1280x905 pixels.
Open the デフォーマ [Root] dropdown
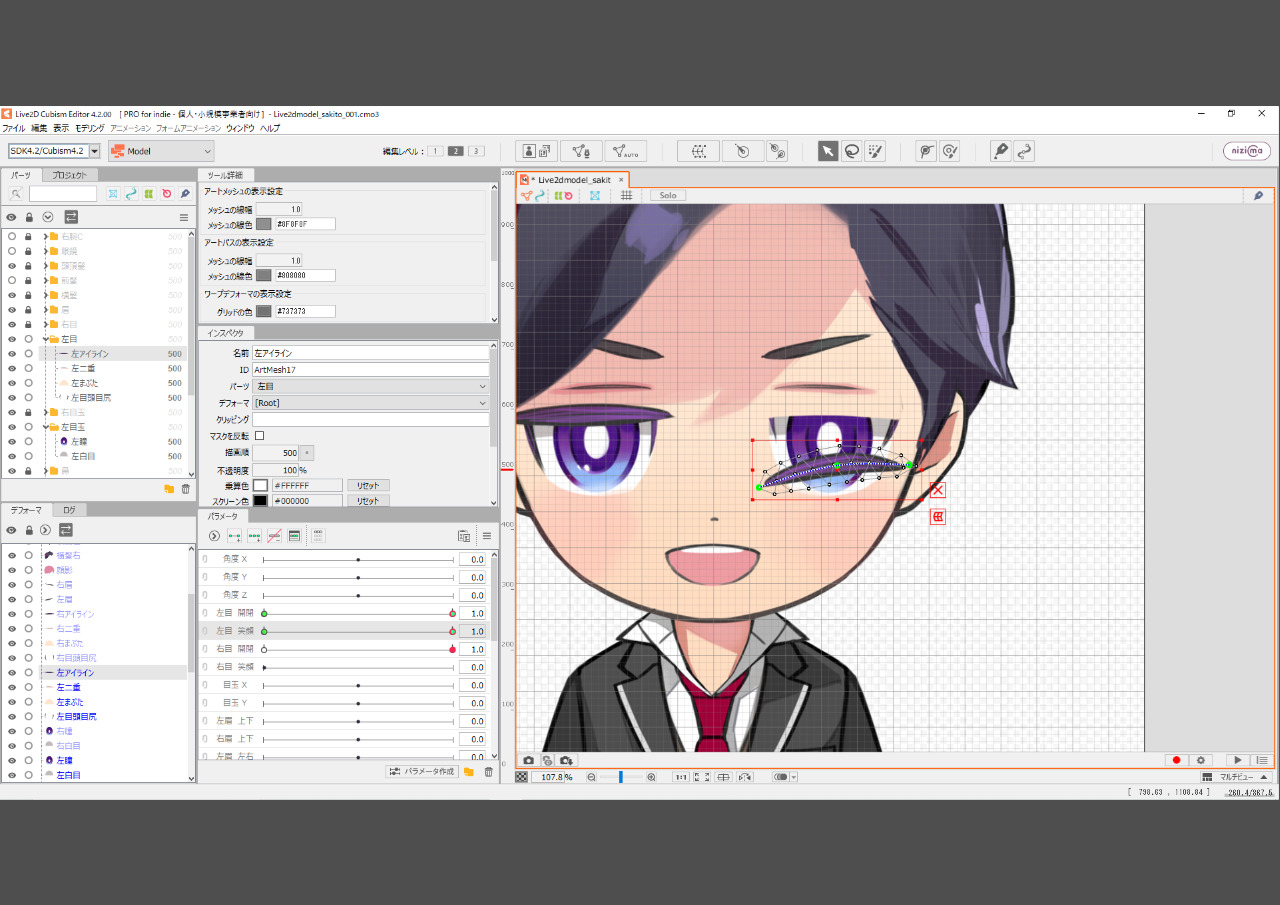click(x=371, y=403)
